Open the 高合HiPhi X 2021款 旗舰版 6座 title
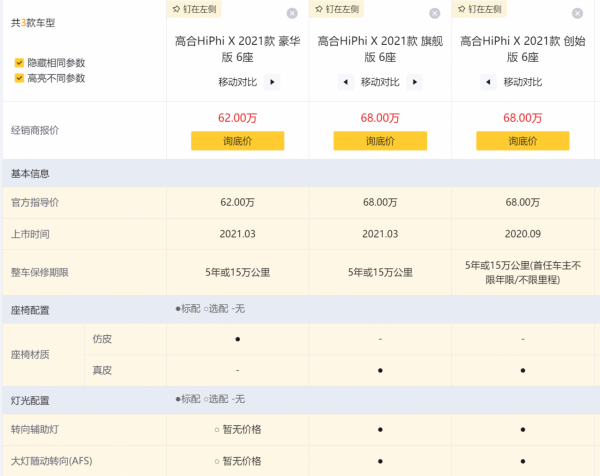Screen dimensions: 600x476 coord(380,49)
